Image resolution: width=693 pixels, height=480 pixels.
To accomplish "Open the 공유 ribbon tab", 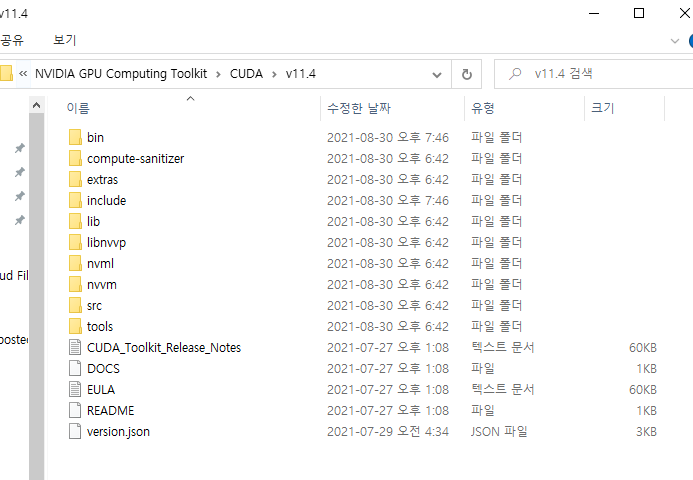I will click(x=12, y=40).
